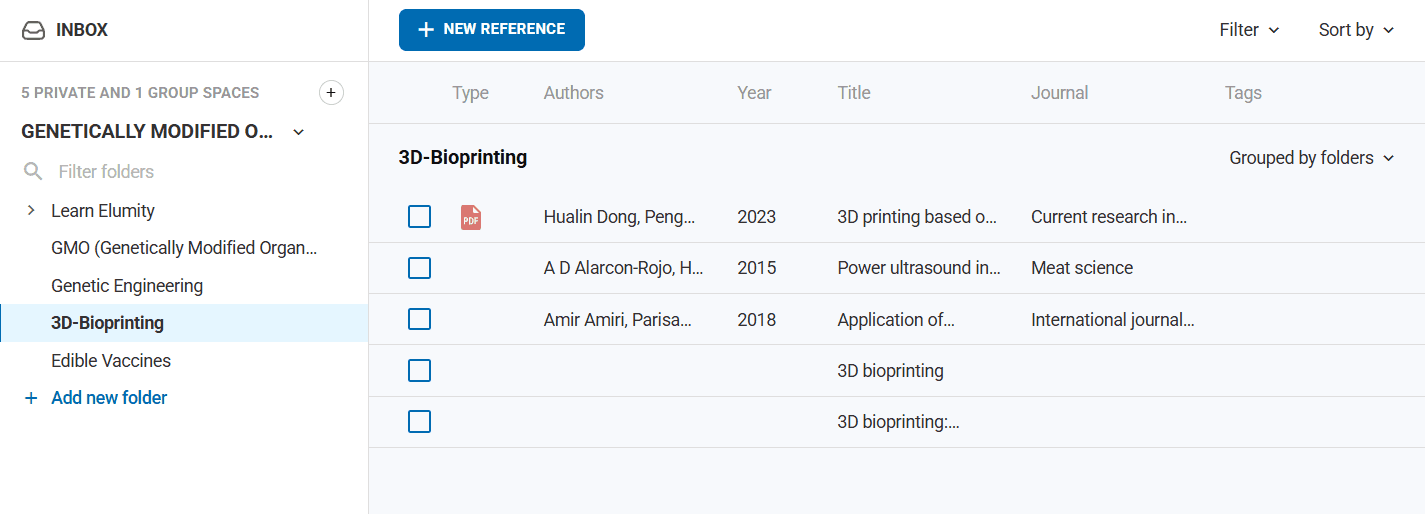
Task: Tick the checkbox for the 2023 Hualin Dong reference
Action: click(420, 217)
